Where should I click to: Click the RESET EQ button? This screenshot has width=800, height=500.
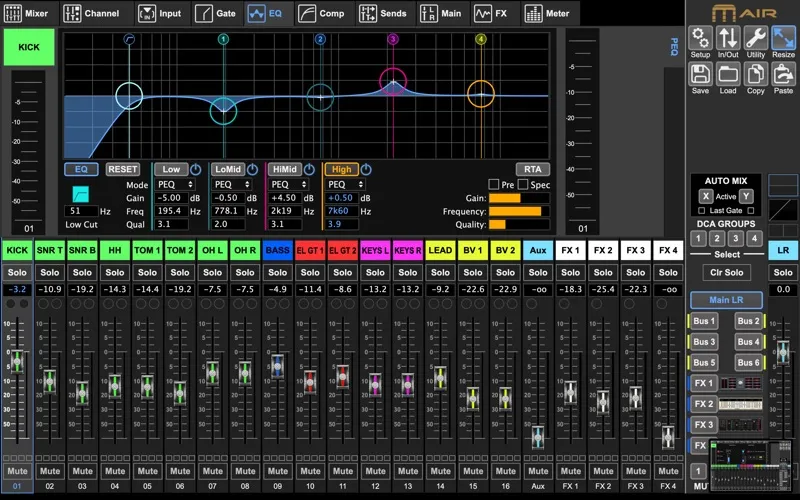(123, 169)
